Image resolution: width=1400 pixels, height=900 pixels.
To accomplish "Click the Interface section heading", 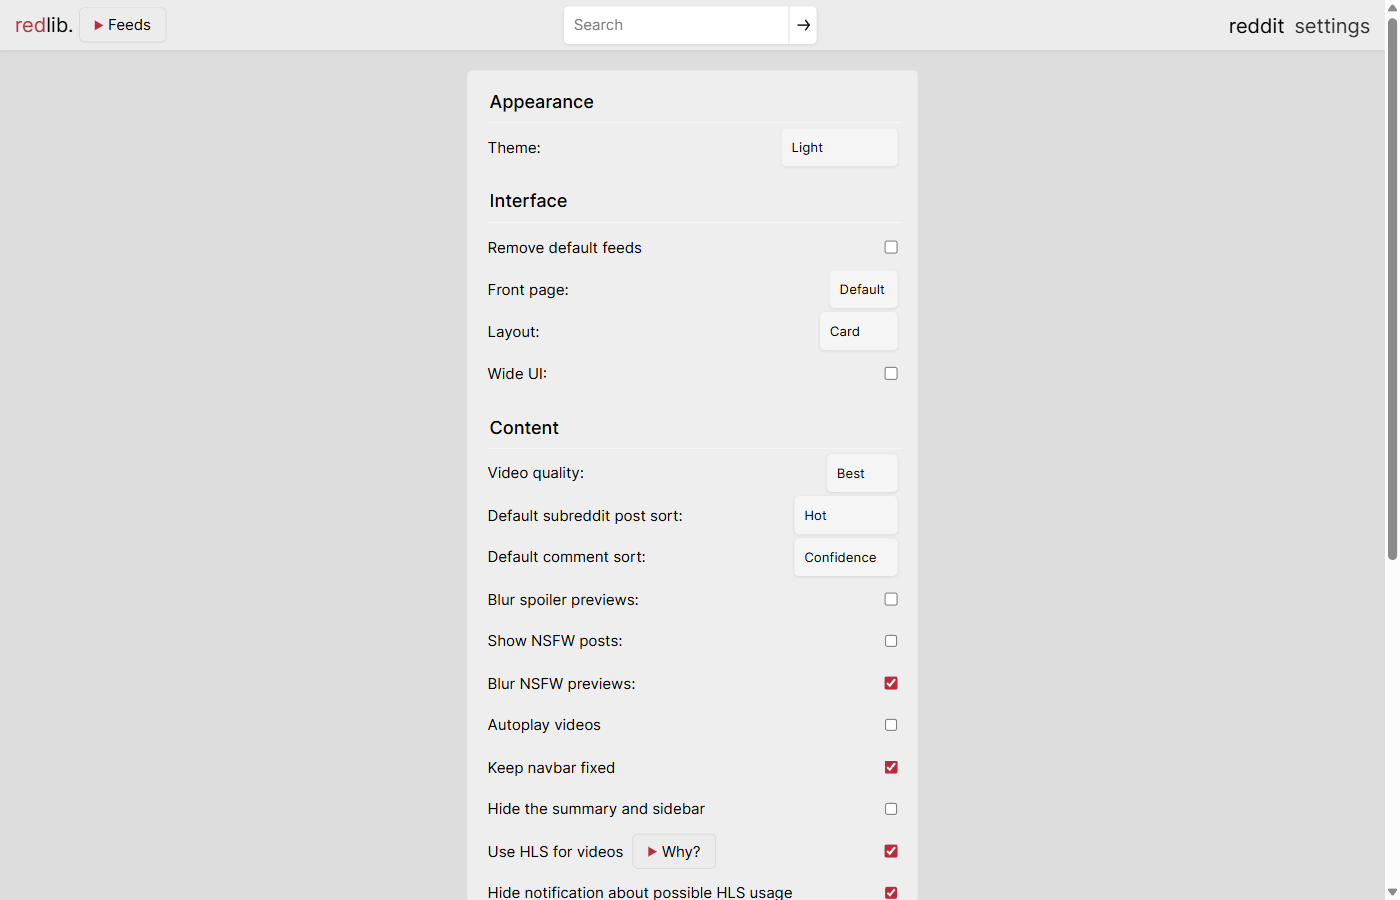I will click(x=528, y=201).
